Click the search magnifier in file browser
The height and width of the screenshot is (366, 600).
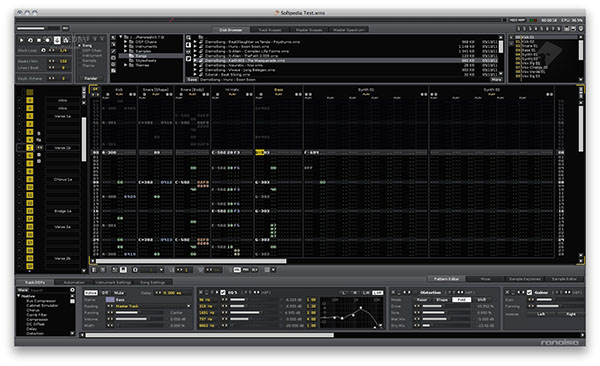(x=188, y=38)
